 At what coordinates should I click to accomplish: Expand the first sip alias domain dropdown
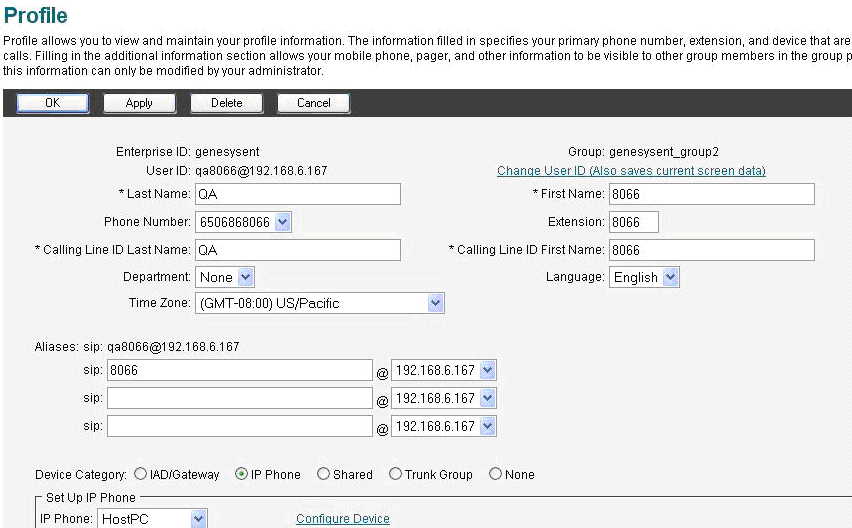pos(487,371)
